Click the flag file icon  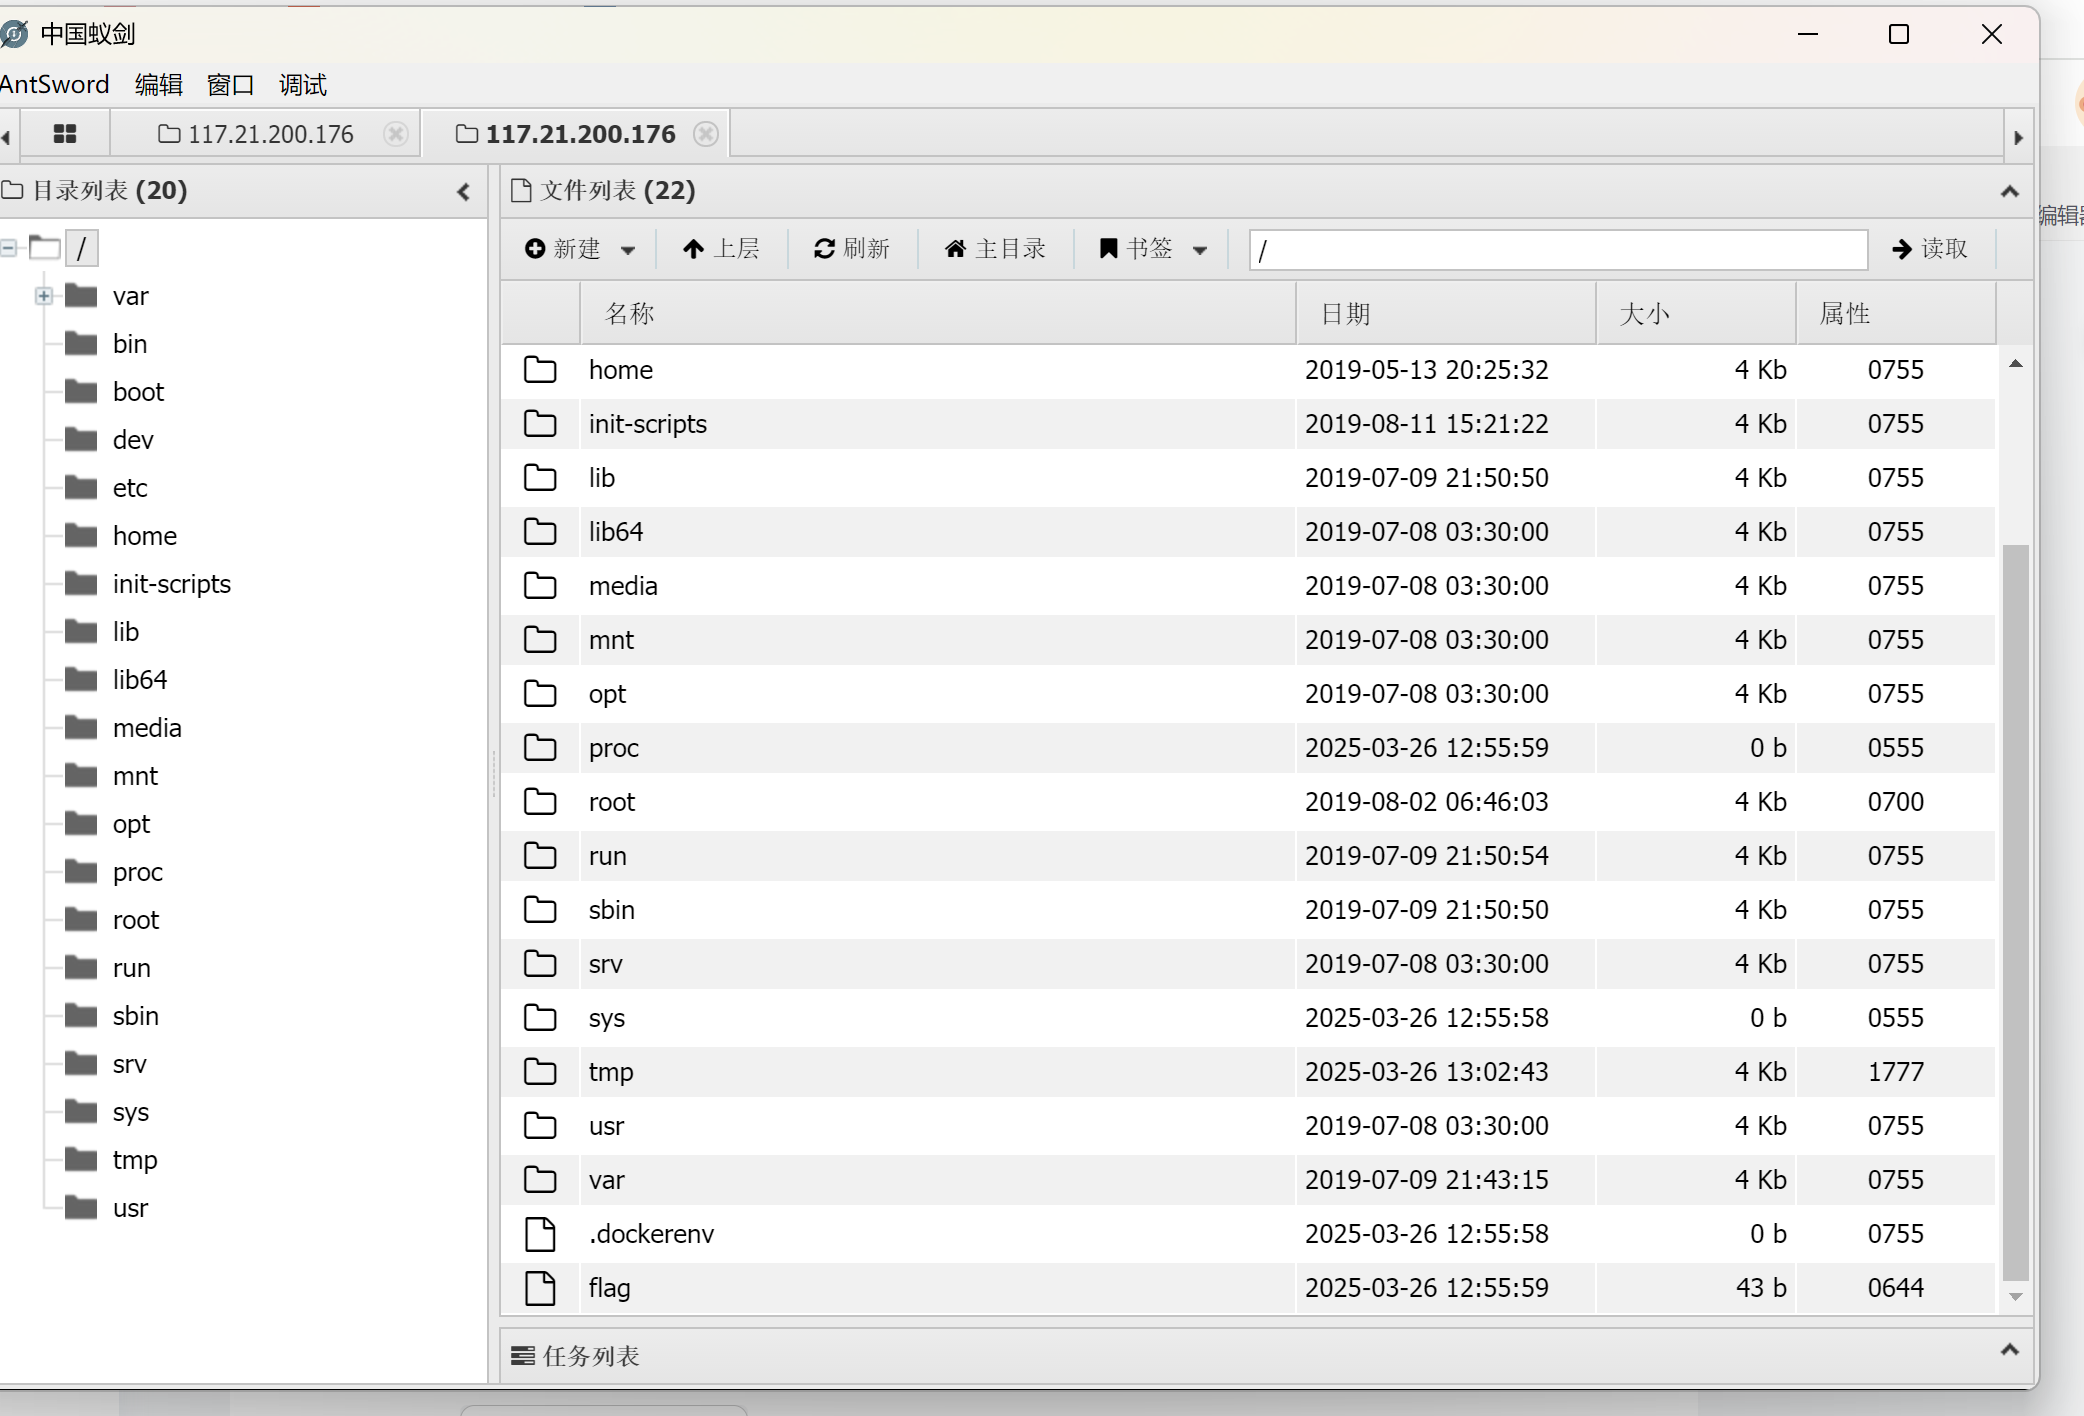pos(540,1288)
